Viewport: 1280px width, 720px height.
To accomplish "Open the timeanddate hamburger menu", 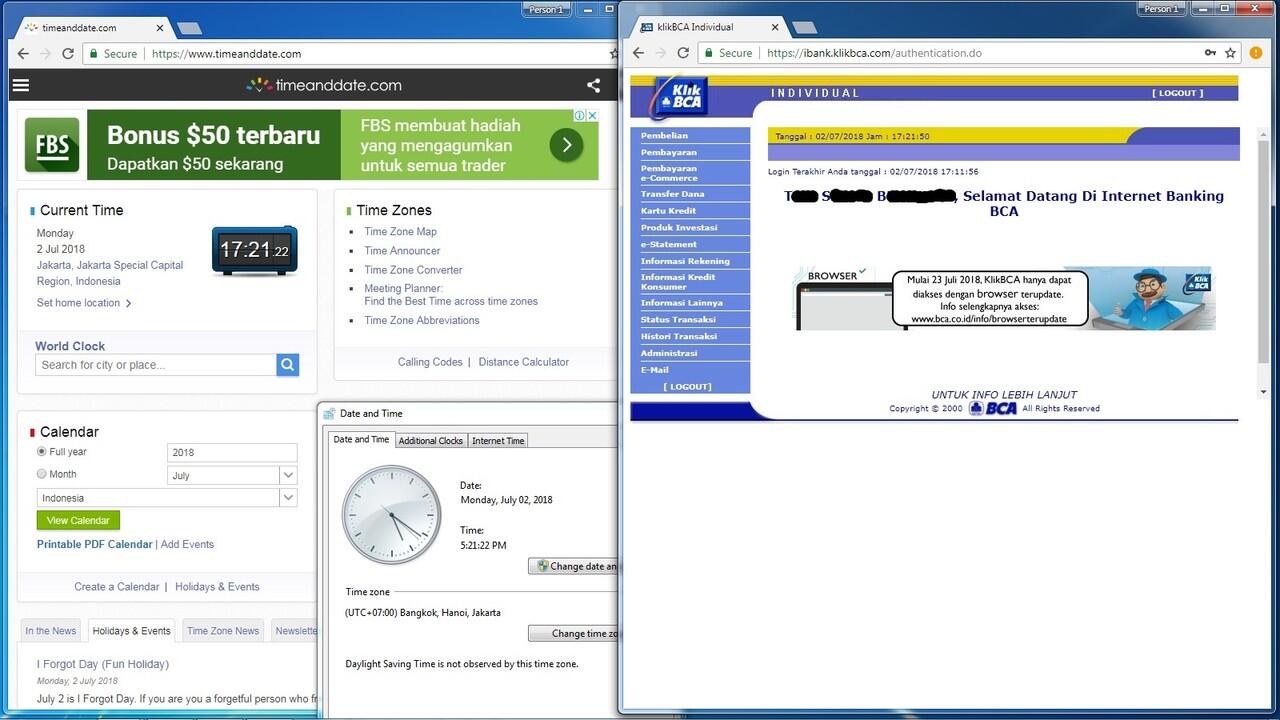I will 21,85.
